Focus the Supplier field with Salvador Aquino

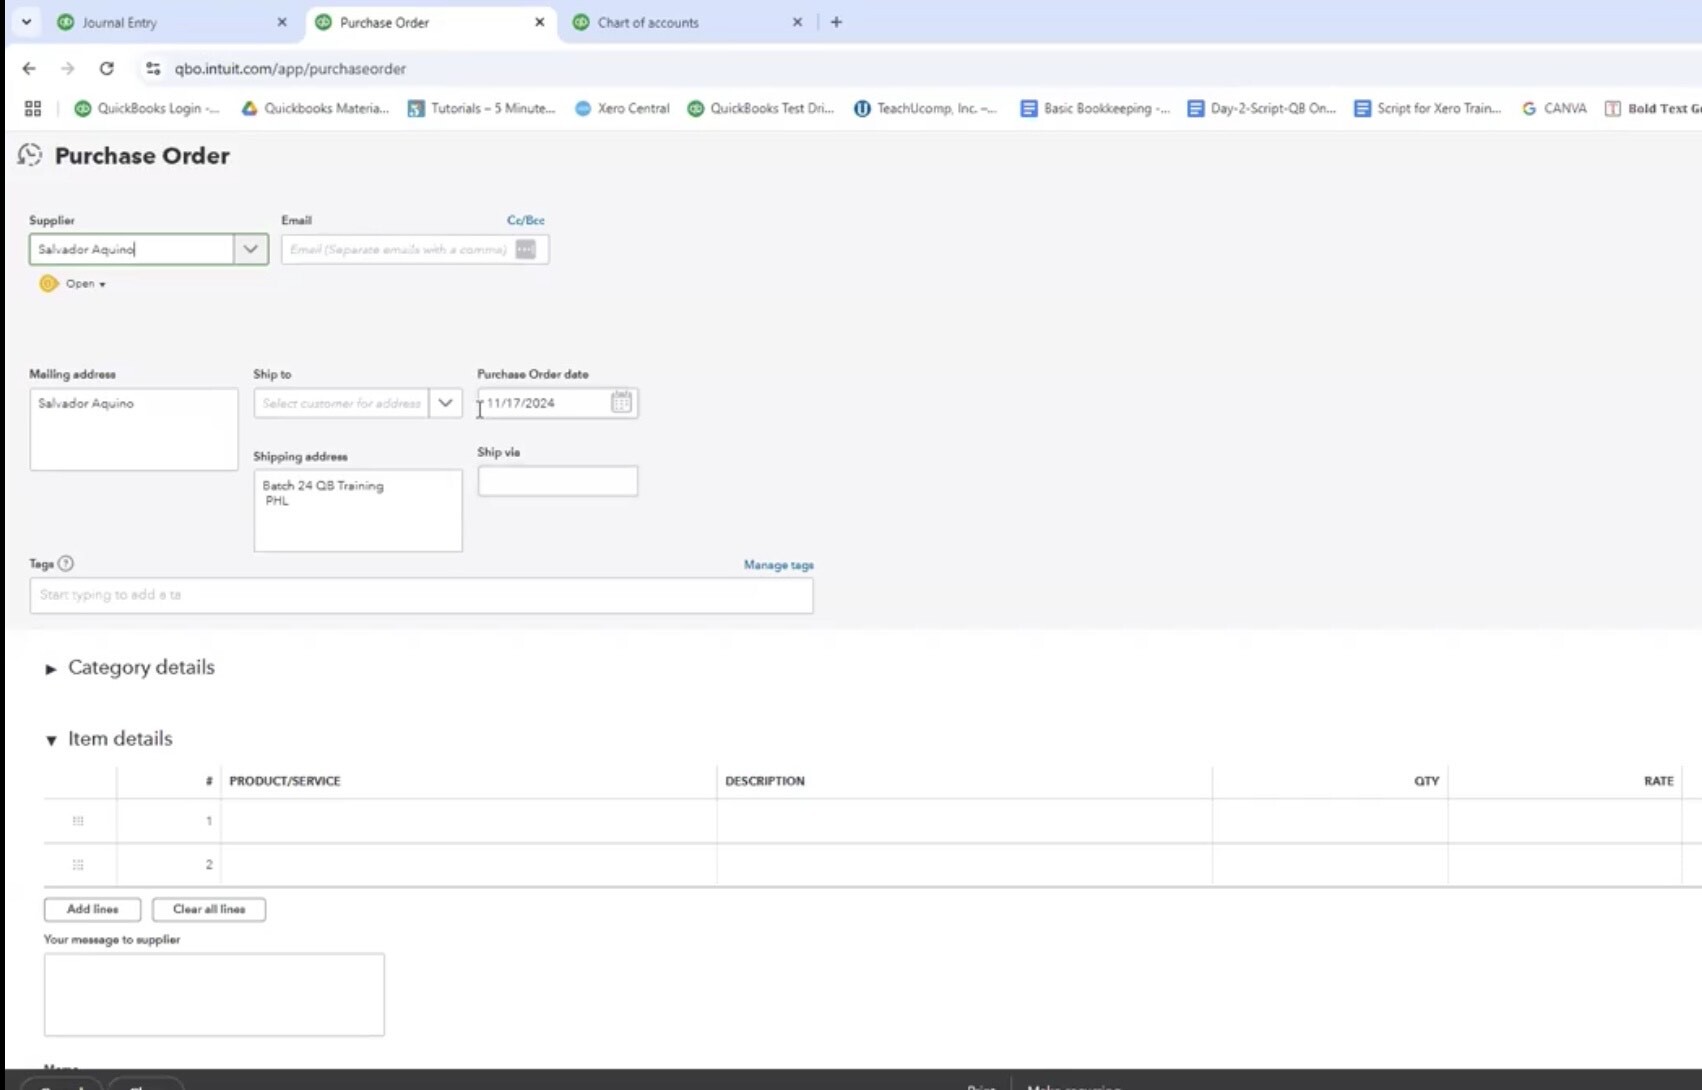(132, 249)
